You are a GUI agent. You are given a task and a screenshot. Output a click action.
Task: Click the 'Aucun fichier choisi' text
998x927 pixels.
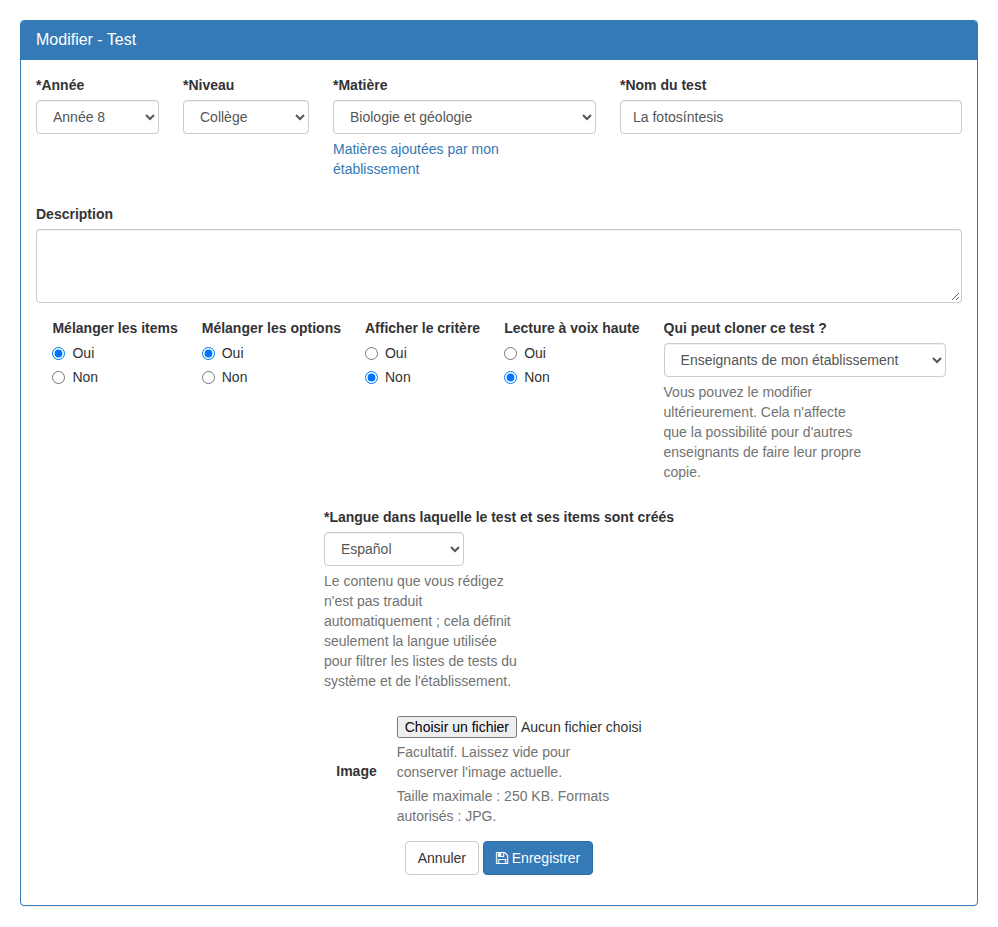[581, 727]
